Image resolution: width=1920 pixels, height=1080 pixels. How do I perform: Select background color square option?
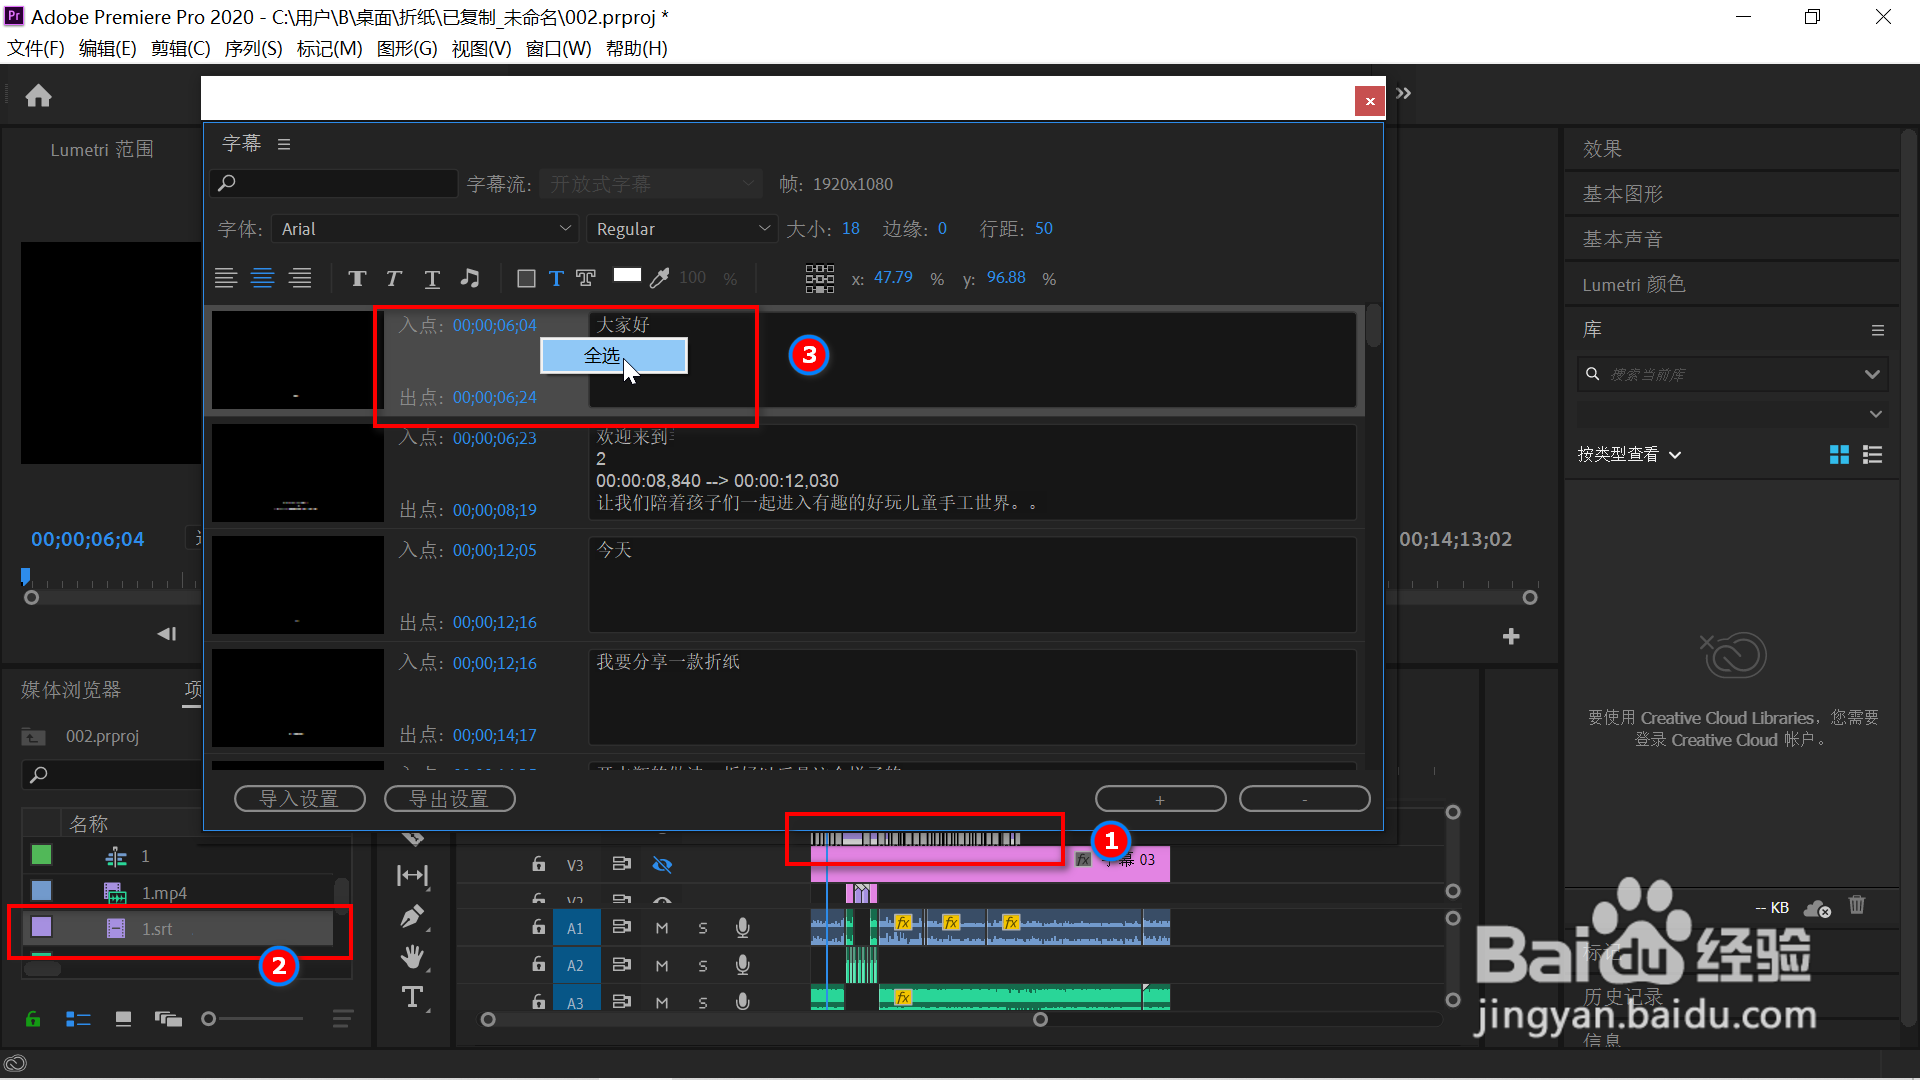(x=526, y=278)
